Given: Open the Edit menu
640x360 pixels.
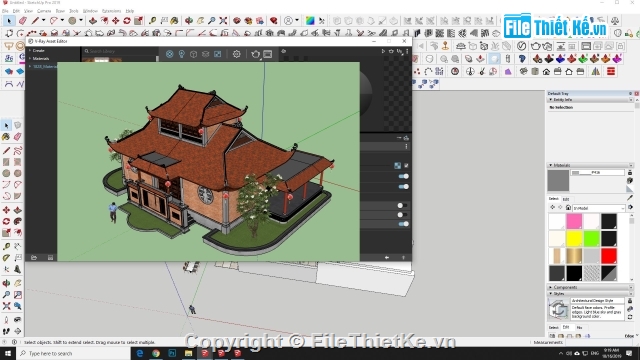Looking at the screenshot, I should 16,11.
